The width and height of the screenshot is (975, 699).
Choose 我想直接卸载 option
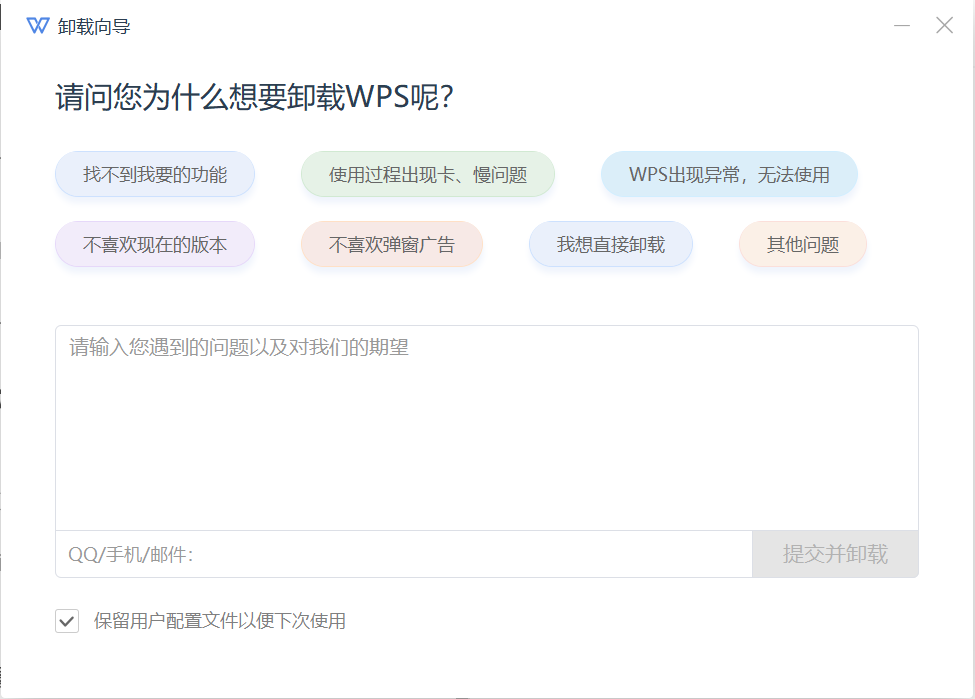[611, 244]
